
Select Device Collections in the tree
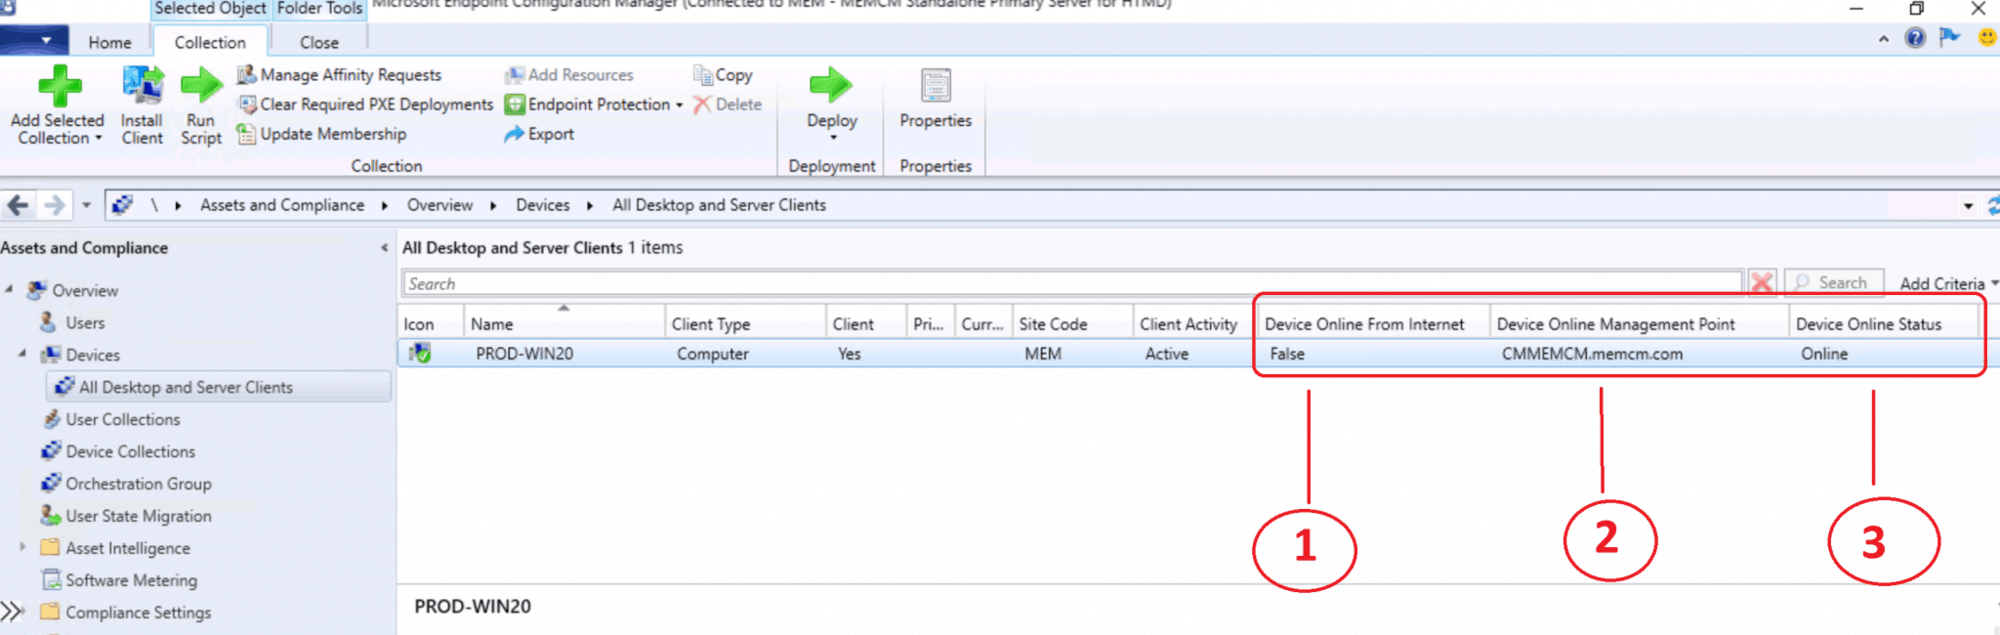[130, 451]
